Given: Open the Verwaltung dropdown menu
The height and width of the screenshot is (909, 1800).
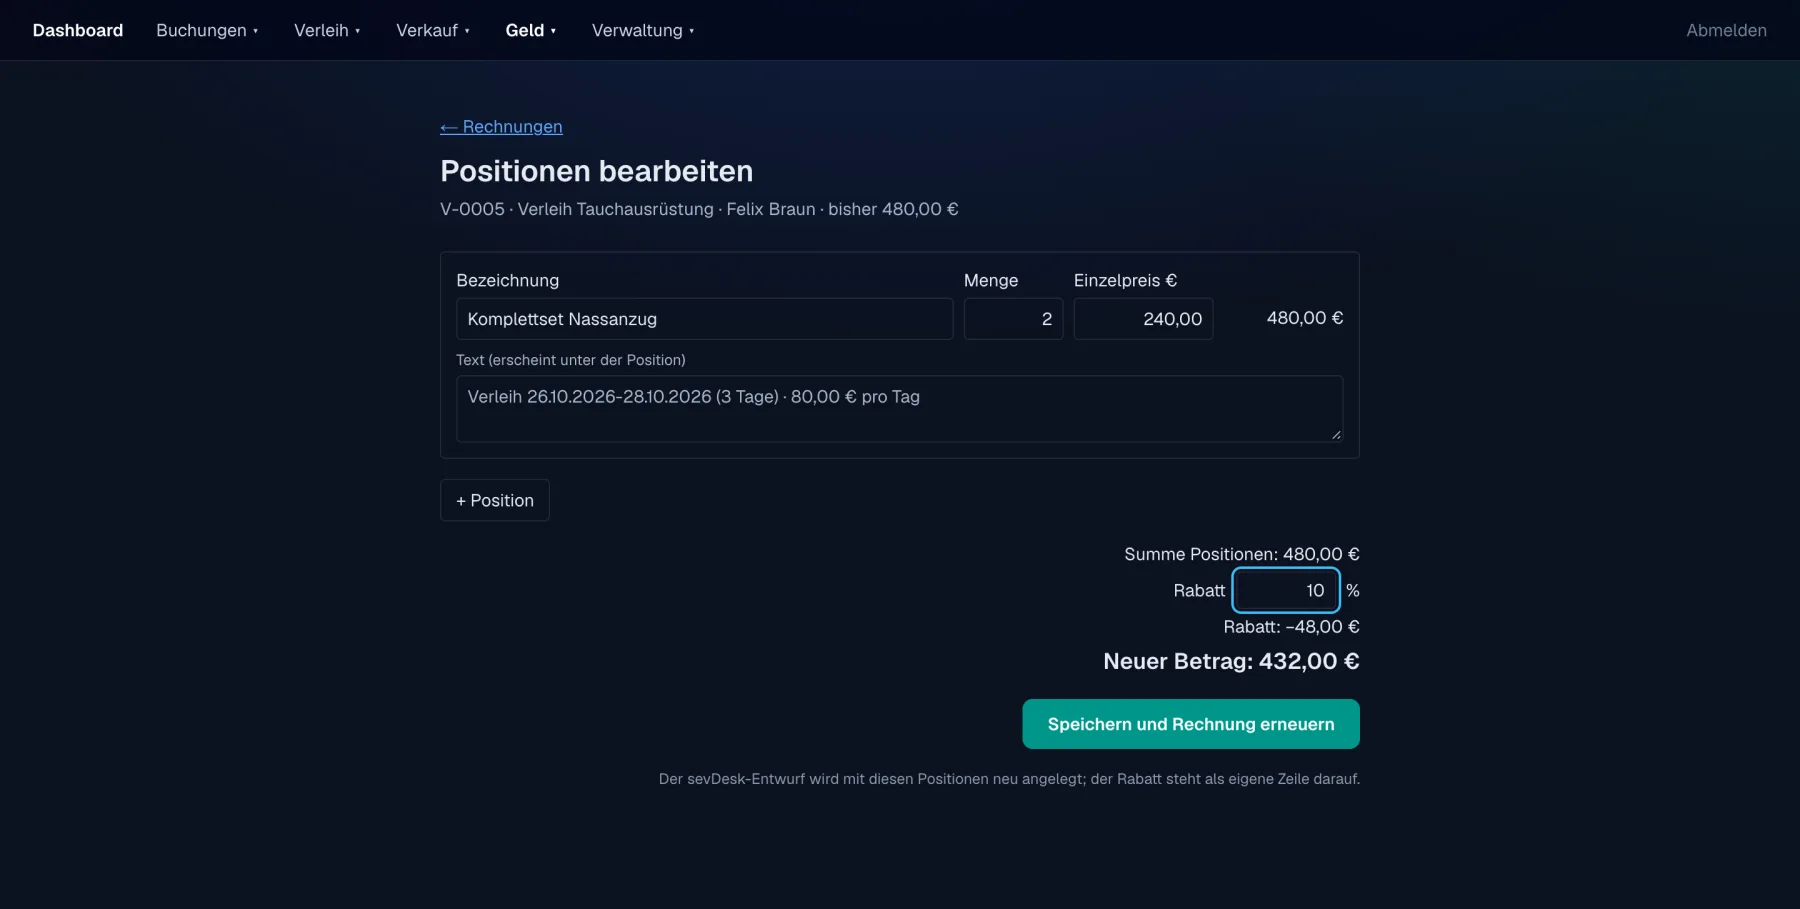Looking at the screenshot, I should (643, 30).
